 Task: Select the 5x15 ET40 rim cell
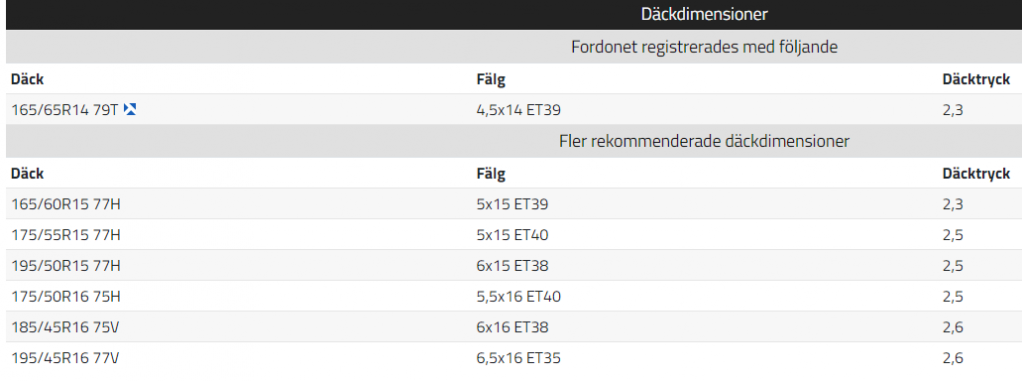point(512,234)
